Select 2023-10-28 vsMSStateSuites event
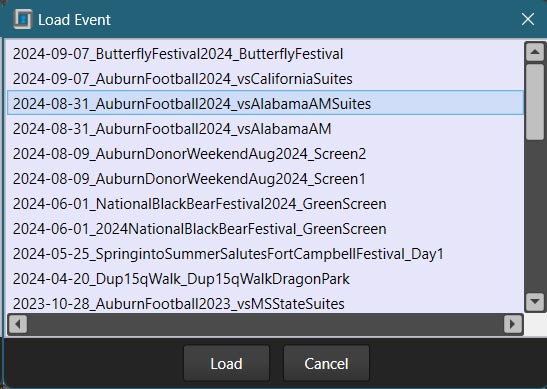Viewport: 547px width, 389px height. [x=265, y=303]
